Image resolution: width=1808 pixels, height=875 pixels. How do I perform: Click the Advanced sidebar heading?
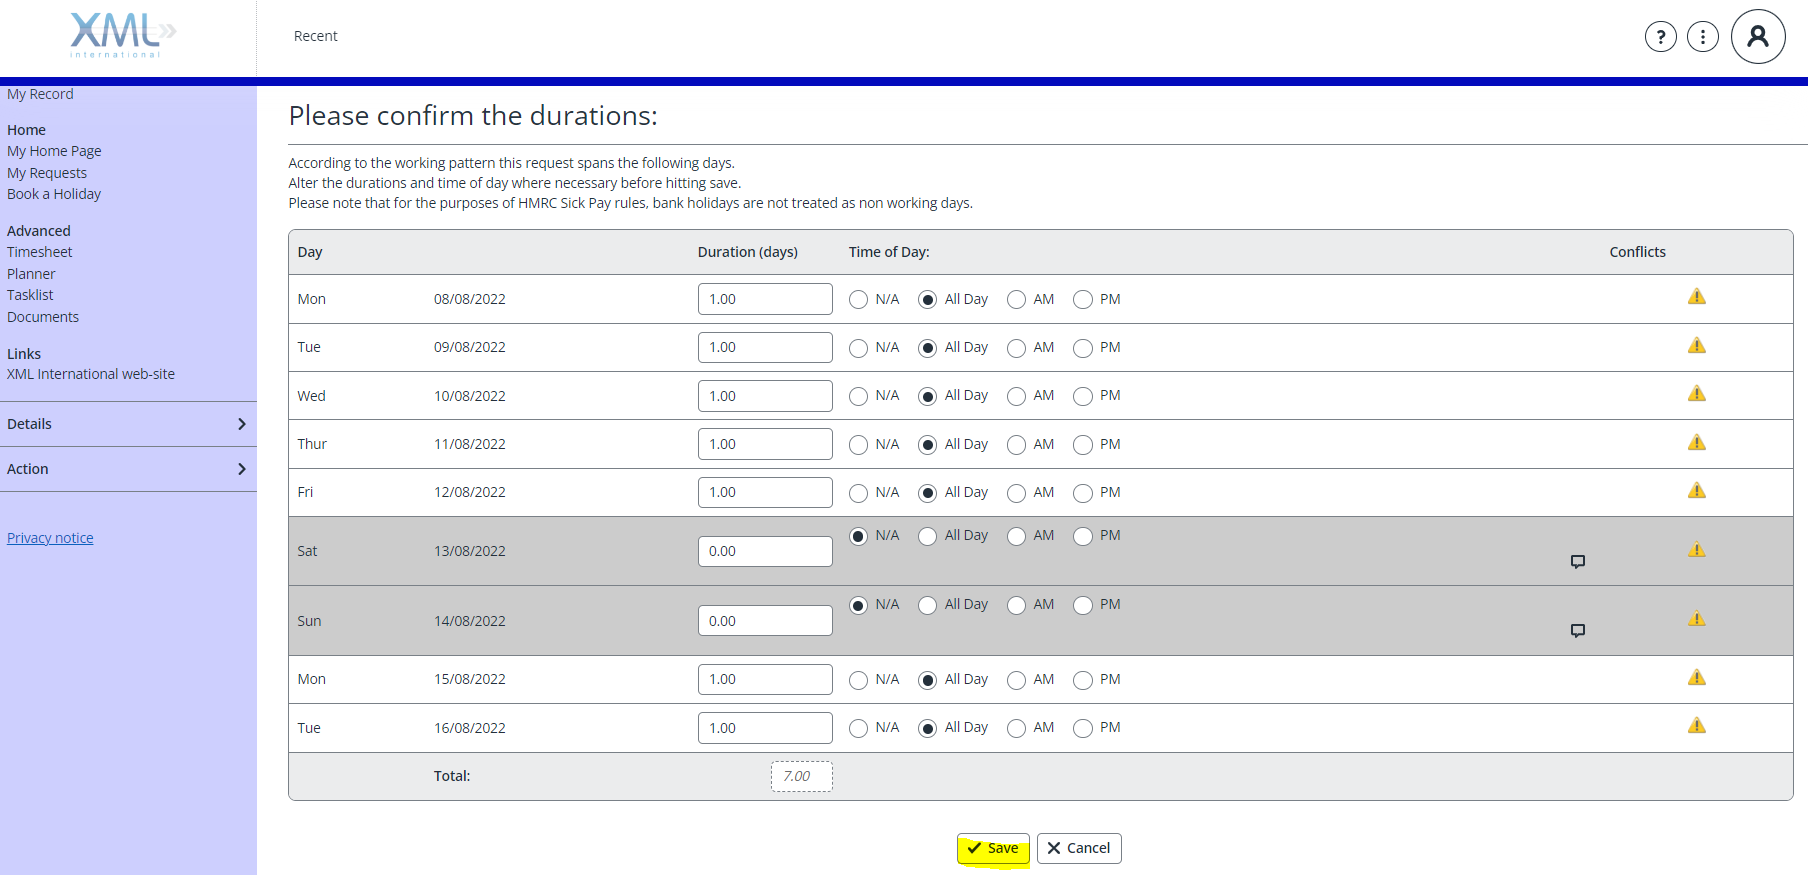(x=39, y=231)
